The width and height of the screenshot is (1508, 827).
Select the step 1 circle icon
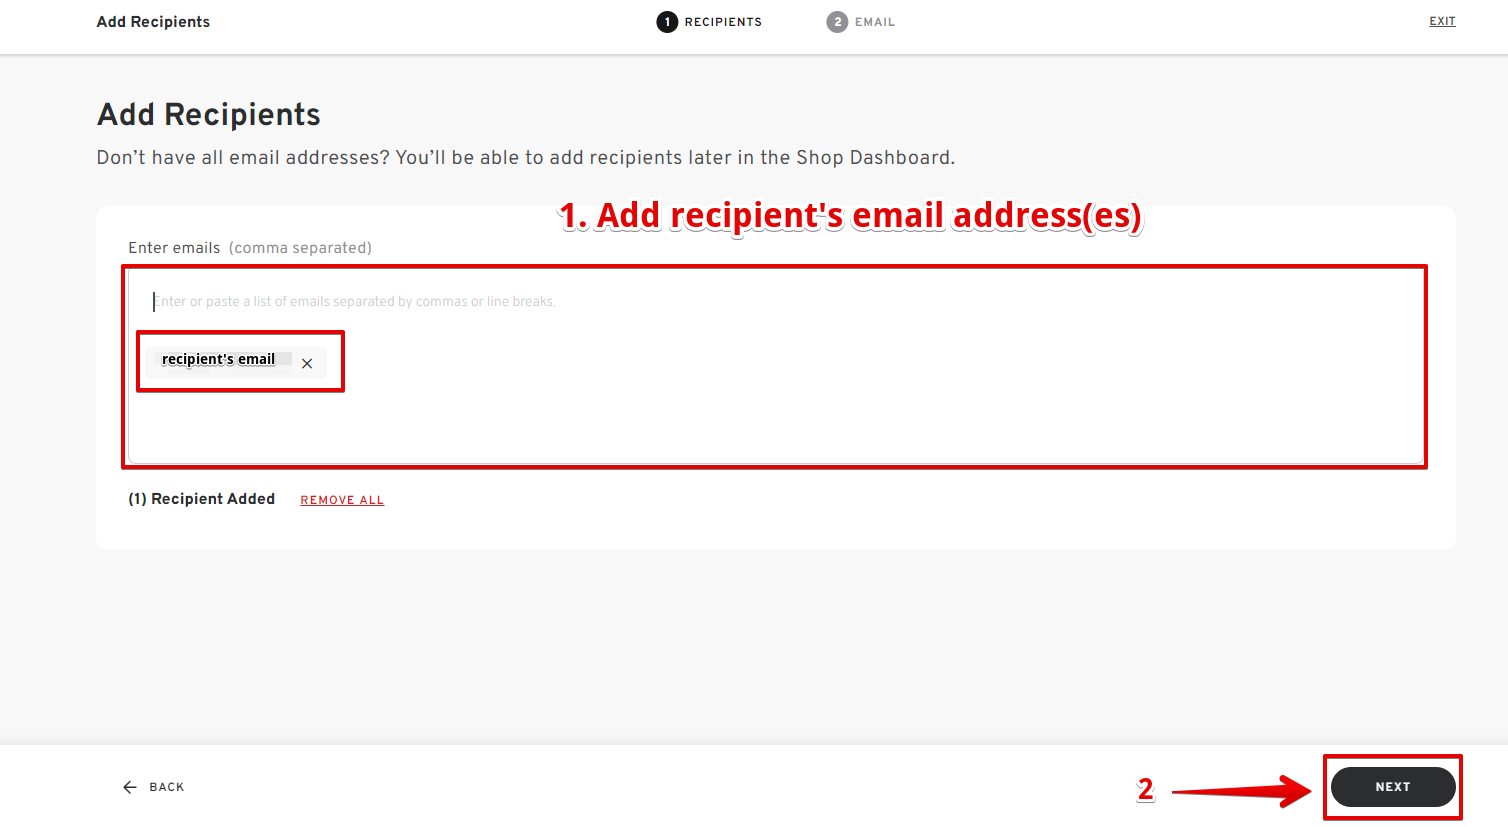coord(667,22)
